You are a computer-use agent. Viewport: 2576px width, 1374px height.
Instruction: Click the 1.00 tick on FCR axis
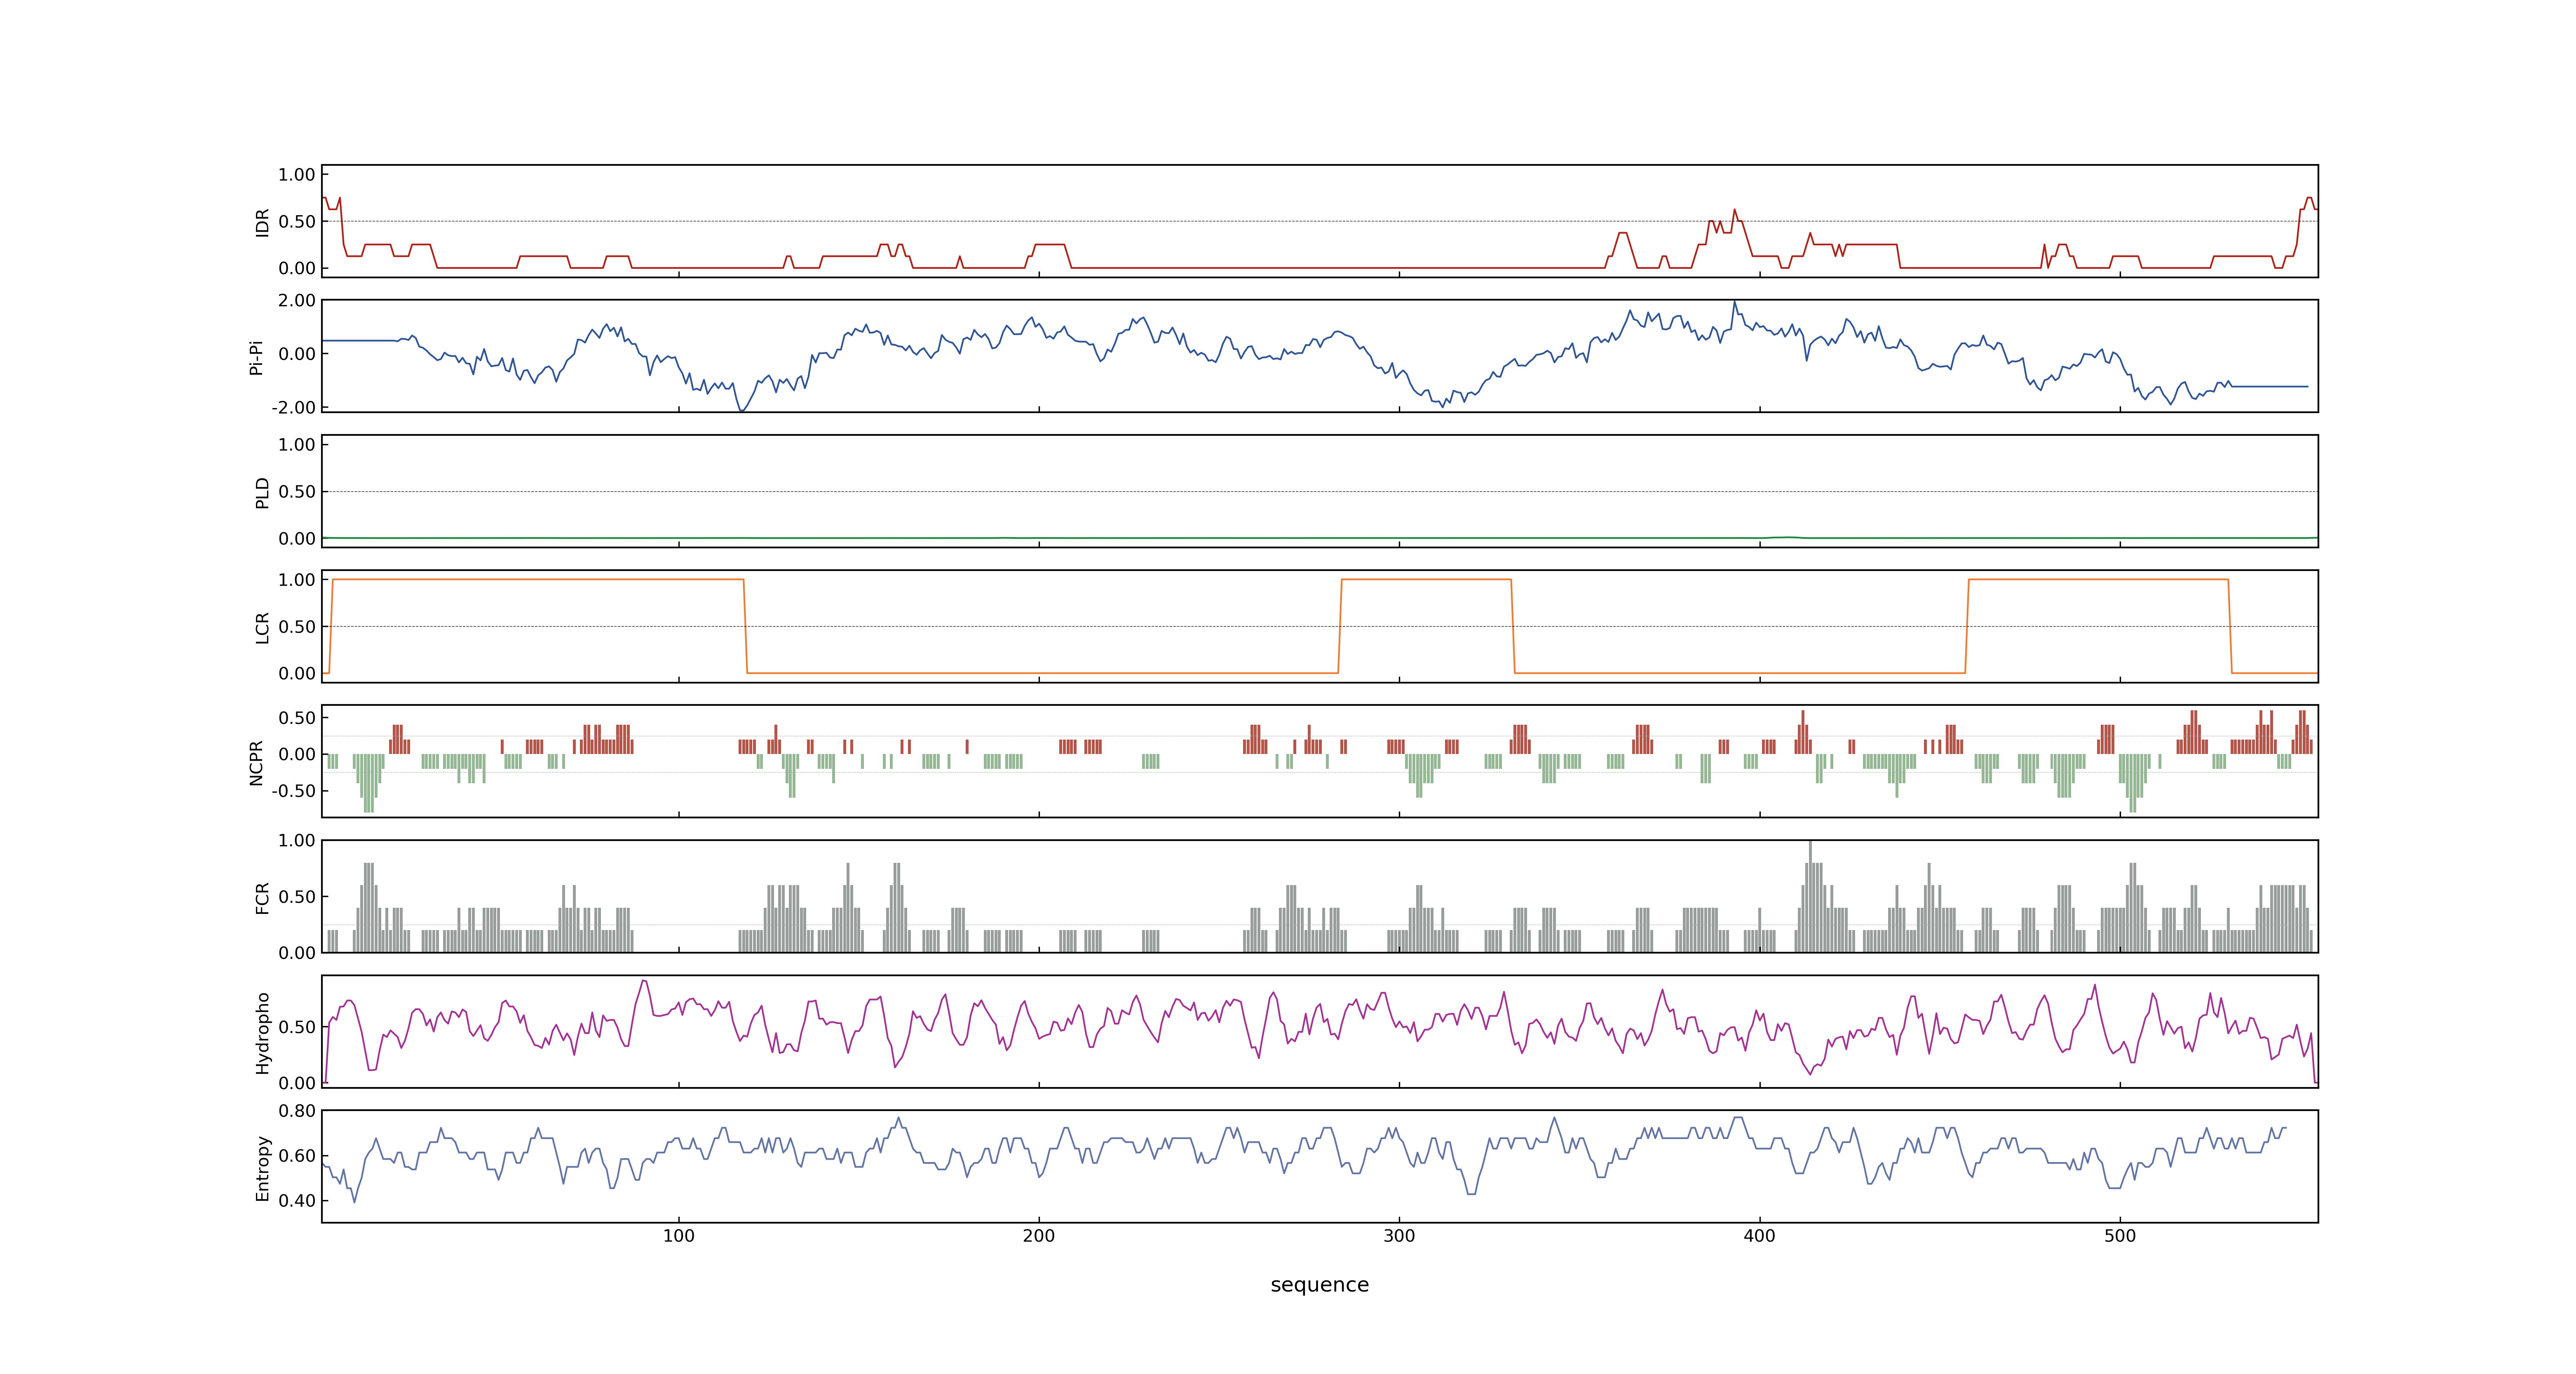coord(297,841)
